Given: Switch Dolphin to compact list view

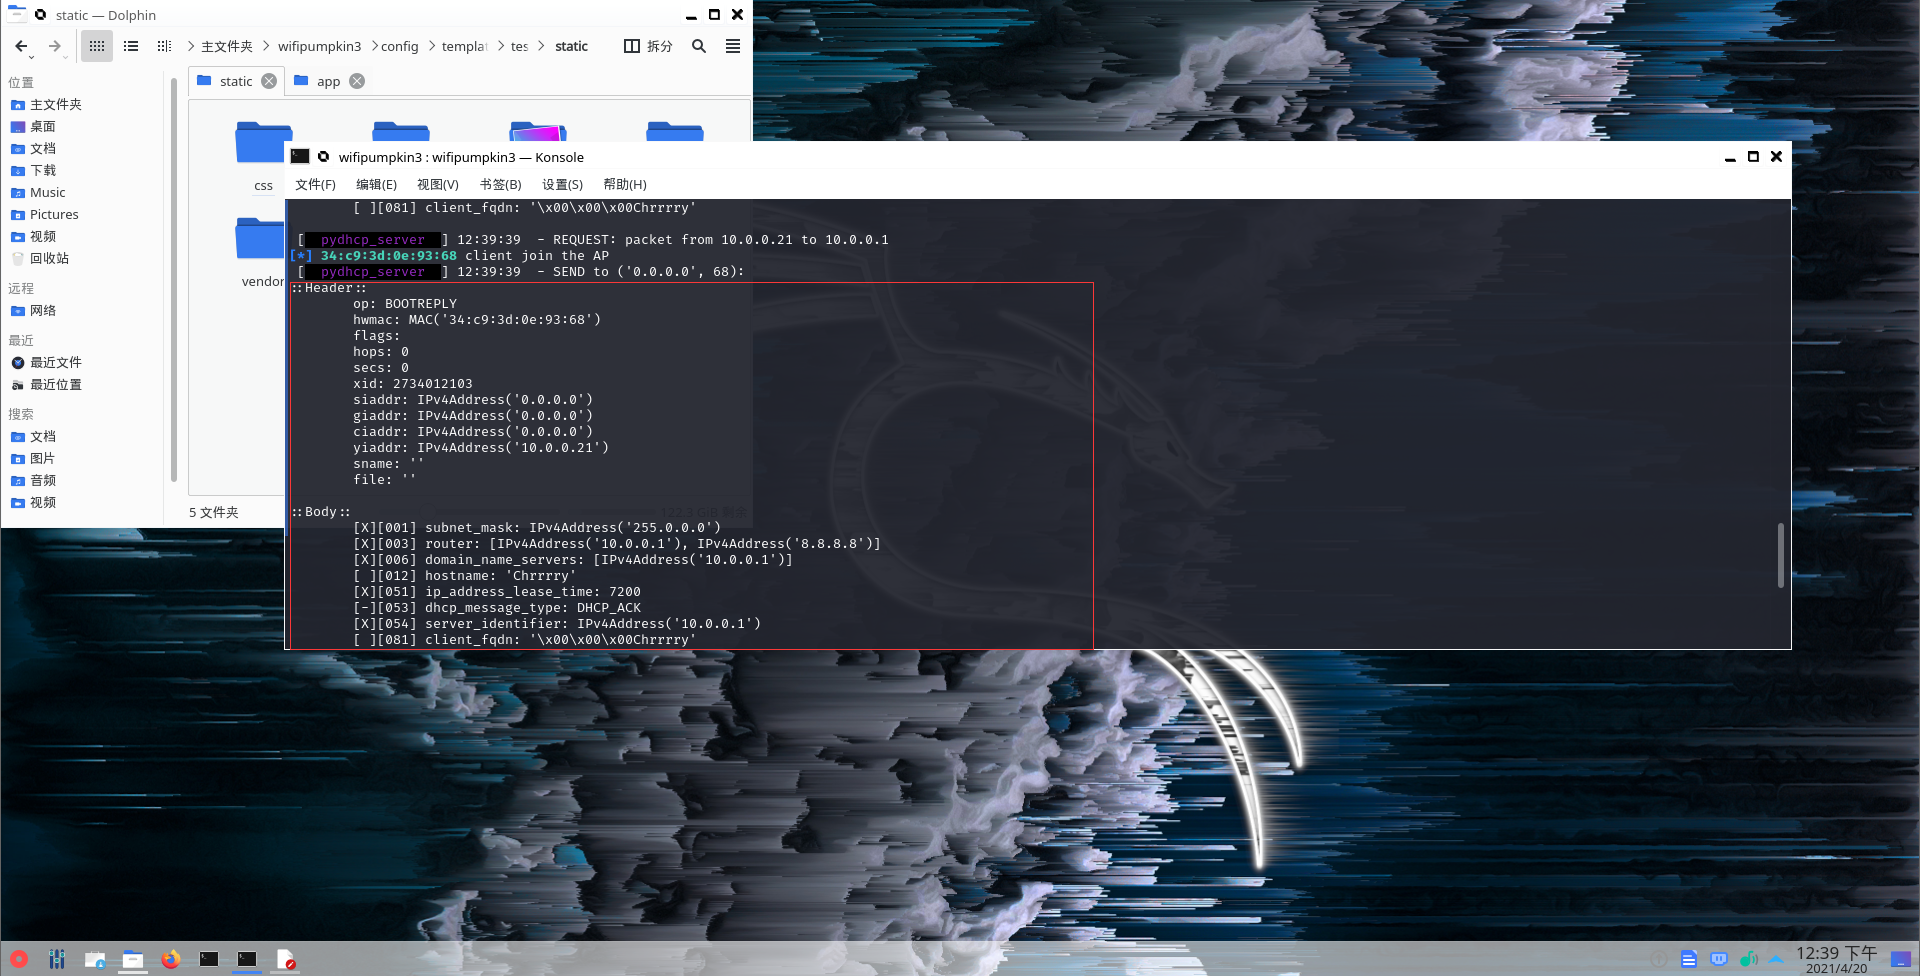Looking at the screenshot, I should click(131, 46).
